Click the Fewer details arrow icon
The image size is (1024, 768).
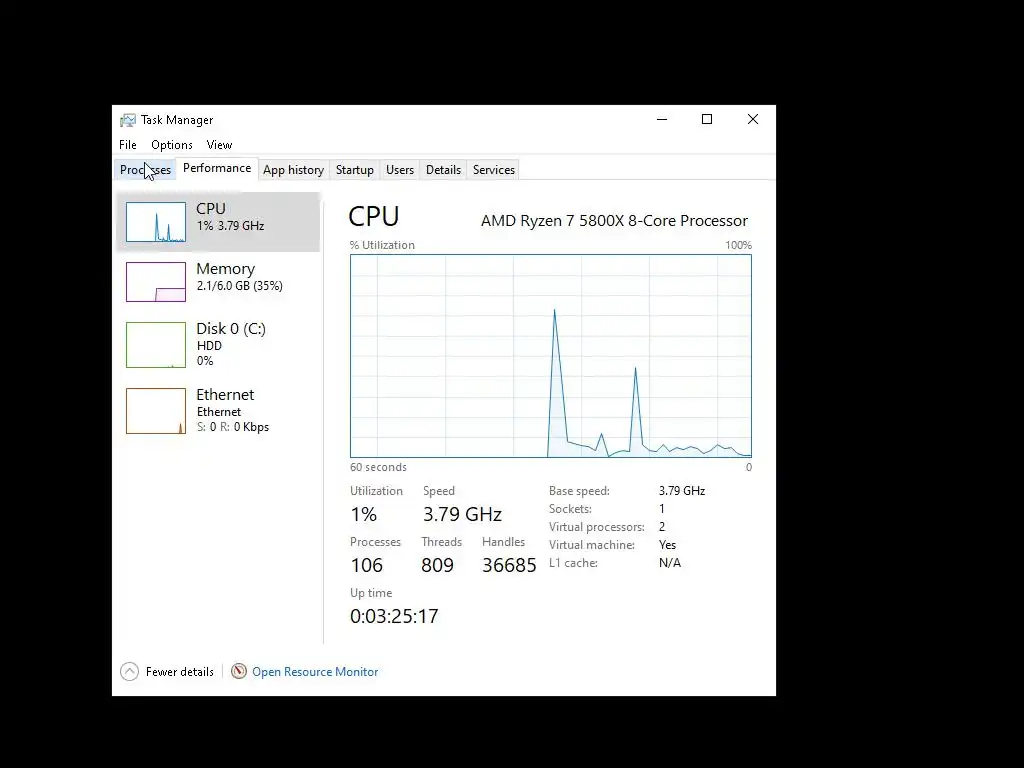coord(129,671)
